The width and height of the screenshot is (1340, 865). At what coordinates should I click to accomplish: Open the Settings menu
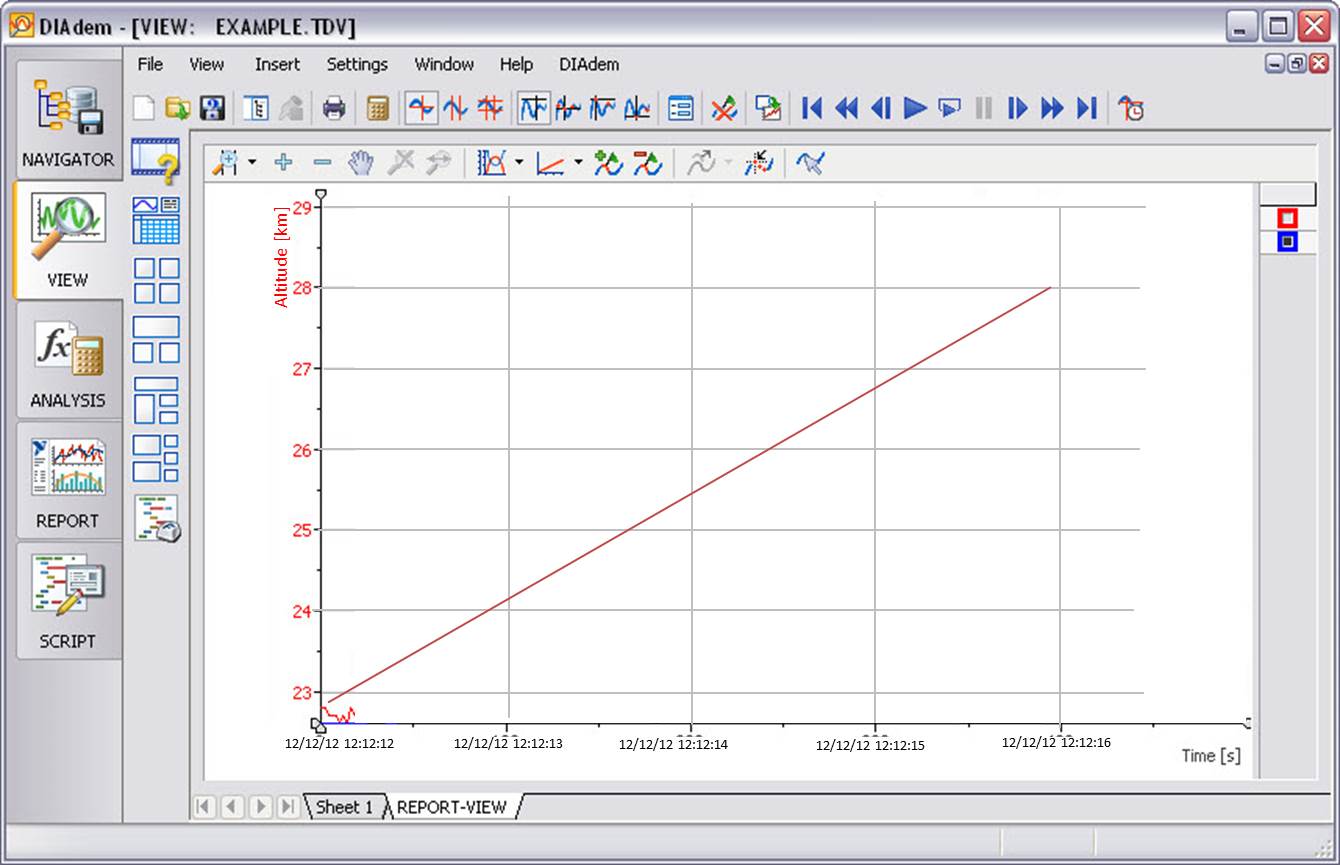[357, 64]
